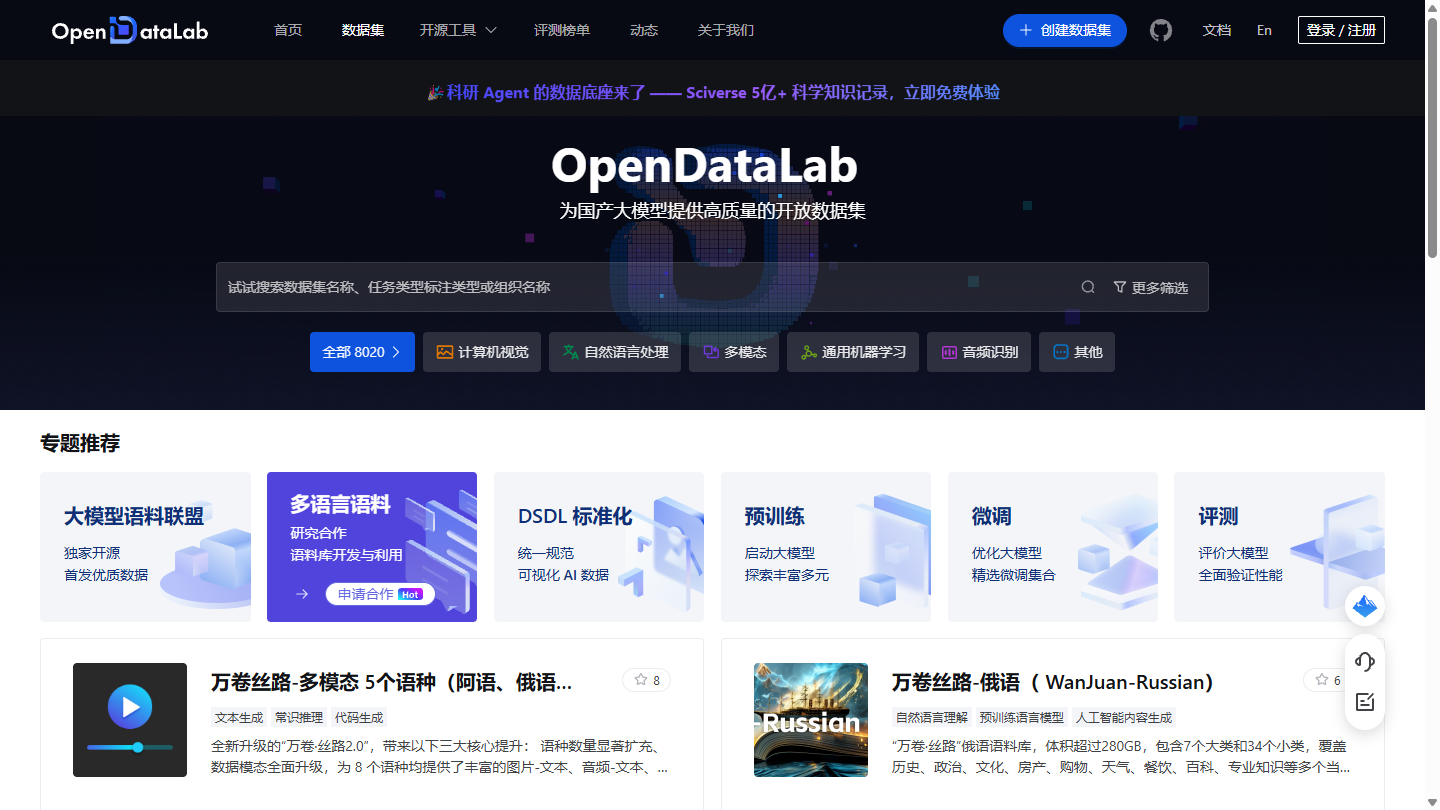Open the 评测 topic card
This screenshot has width=1440, height=810.
pos(1279,547)
